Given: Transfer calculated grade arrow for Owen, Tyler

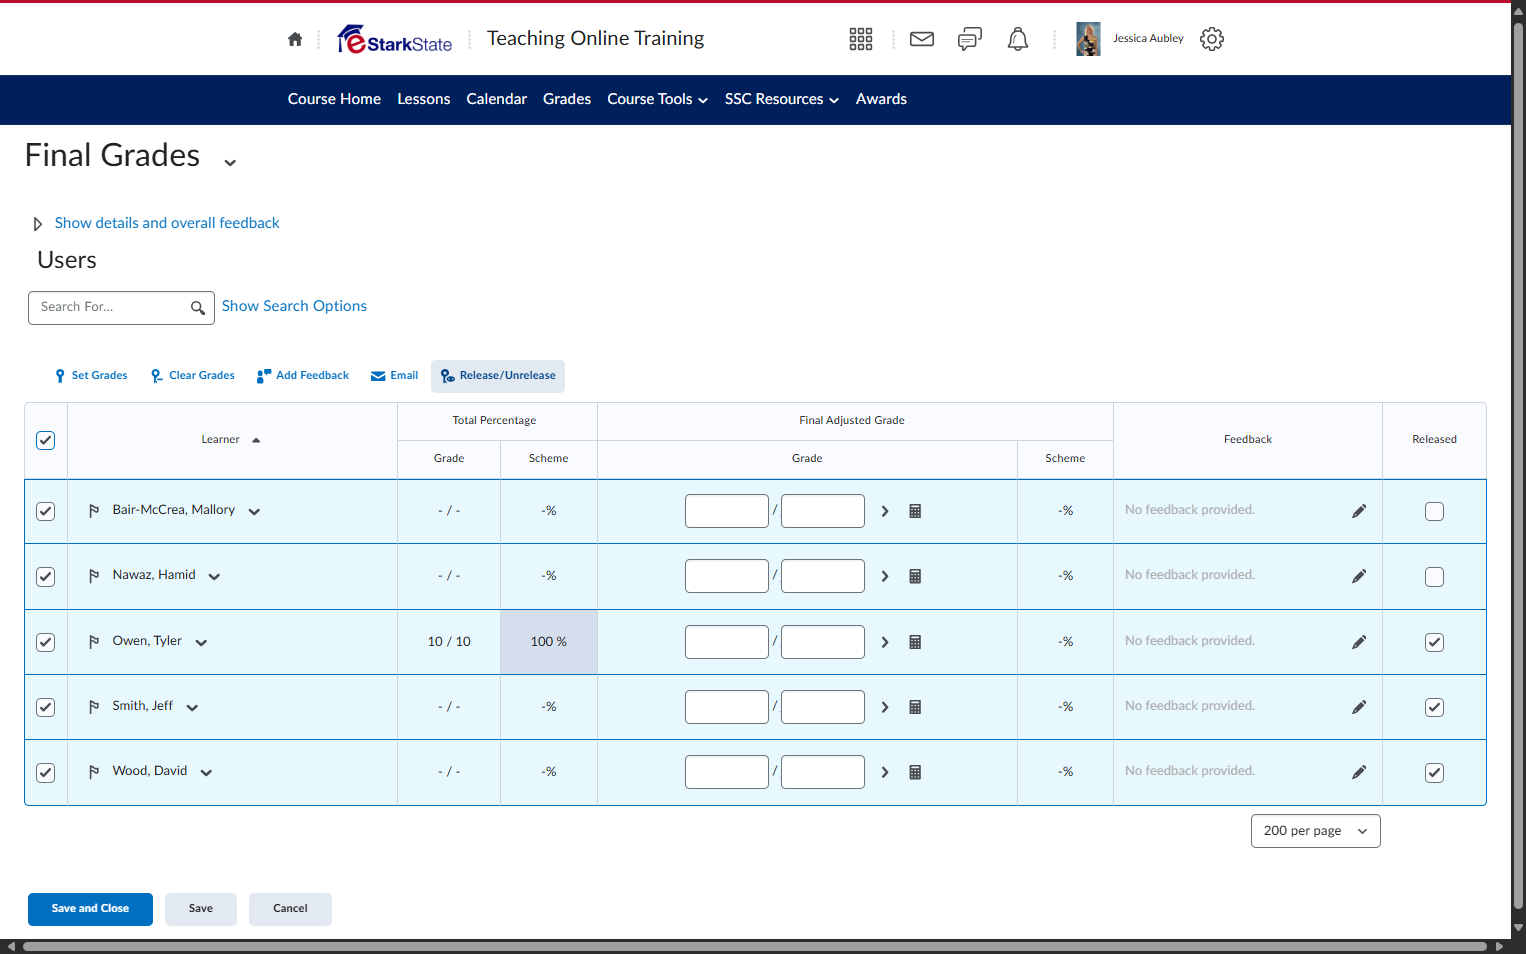Looking at the screenshot, I should [885, 642].
